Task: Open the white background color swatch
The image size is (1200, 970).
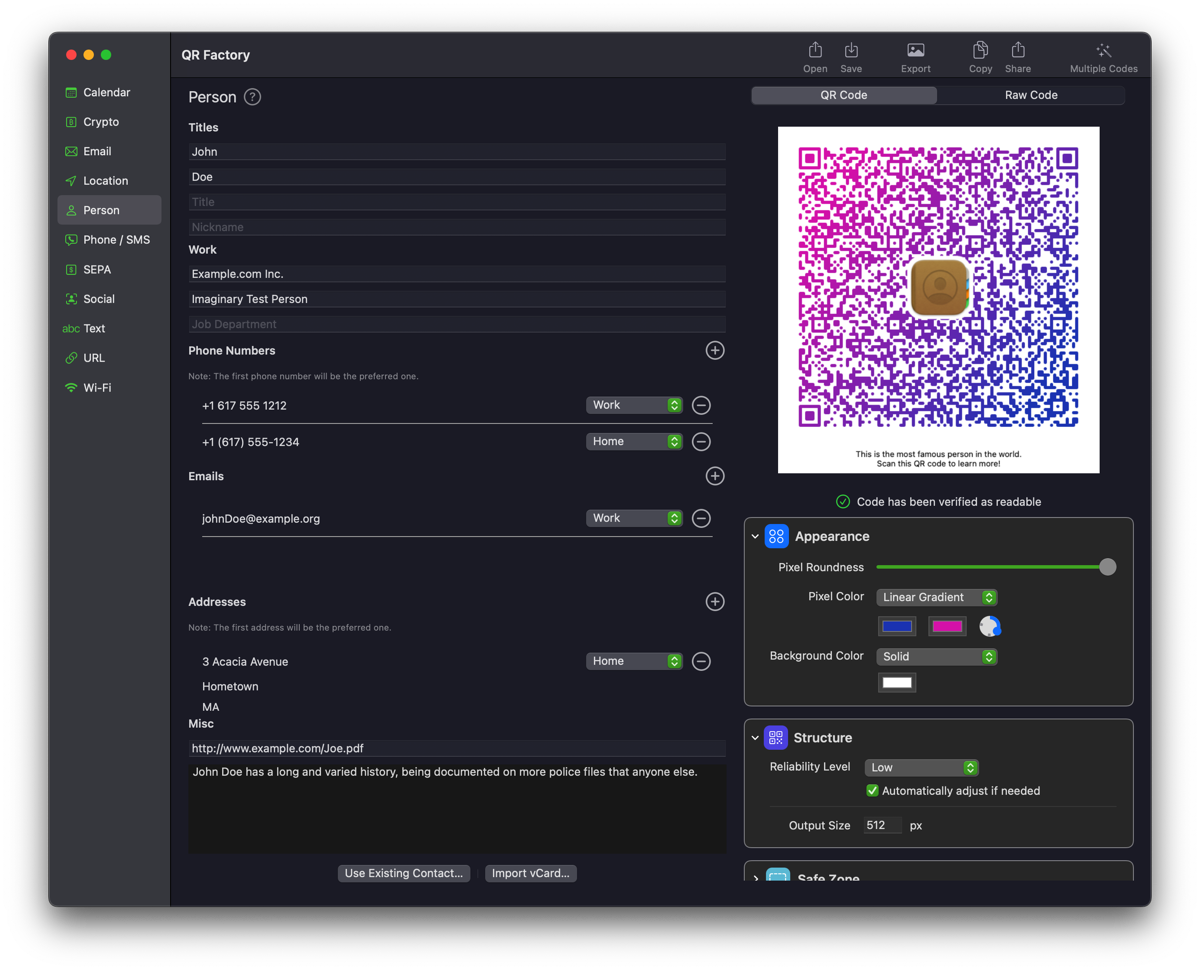Action: (897, 683)
